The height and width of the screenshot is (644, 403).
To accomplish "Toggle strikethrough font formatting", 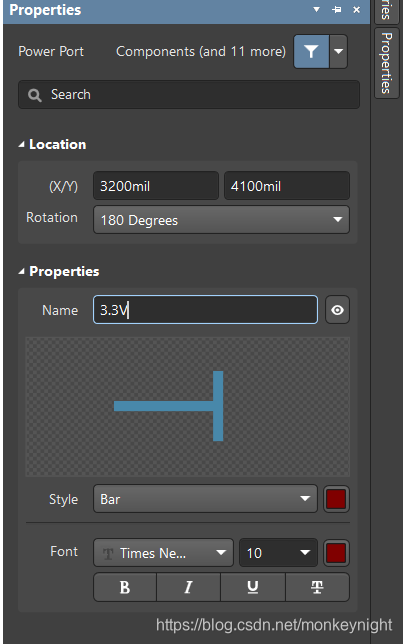I will pyautogui.click(x=317, y=587).
